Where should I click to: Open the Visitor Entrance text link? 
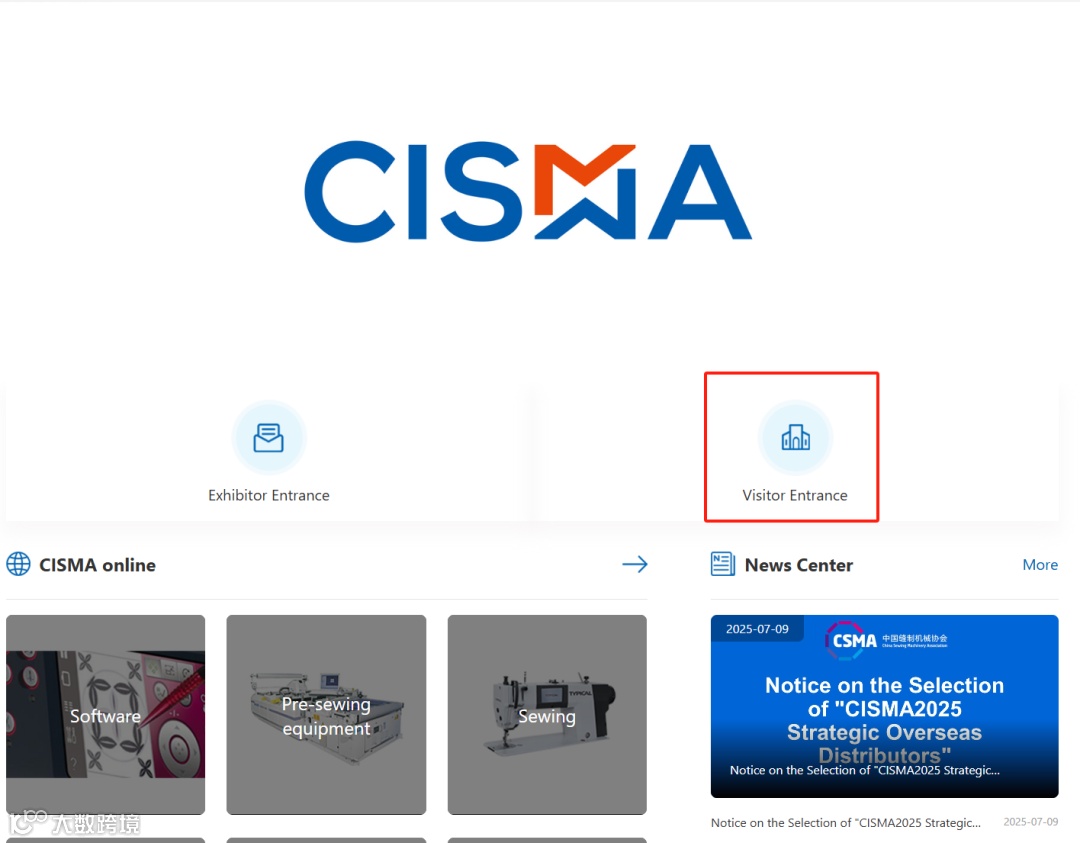coord(795,495)
